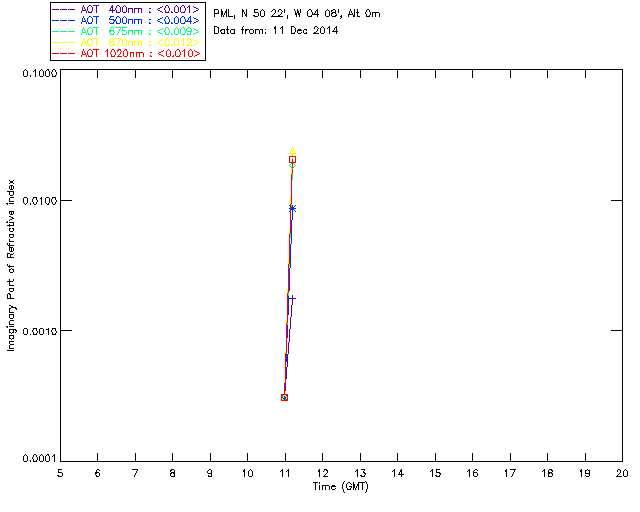
Task: Click the x-axis tick label 18
Action: point(547,473)
